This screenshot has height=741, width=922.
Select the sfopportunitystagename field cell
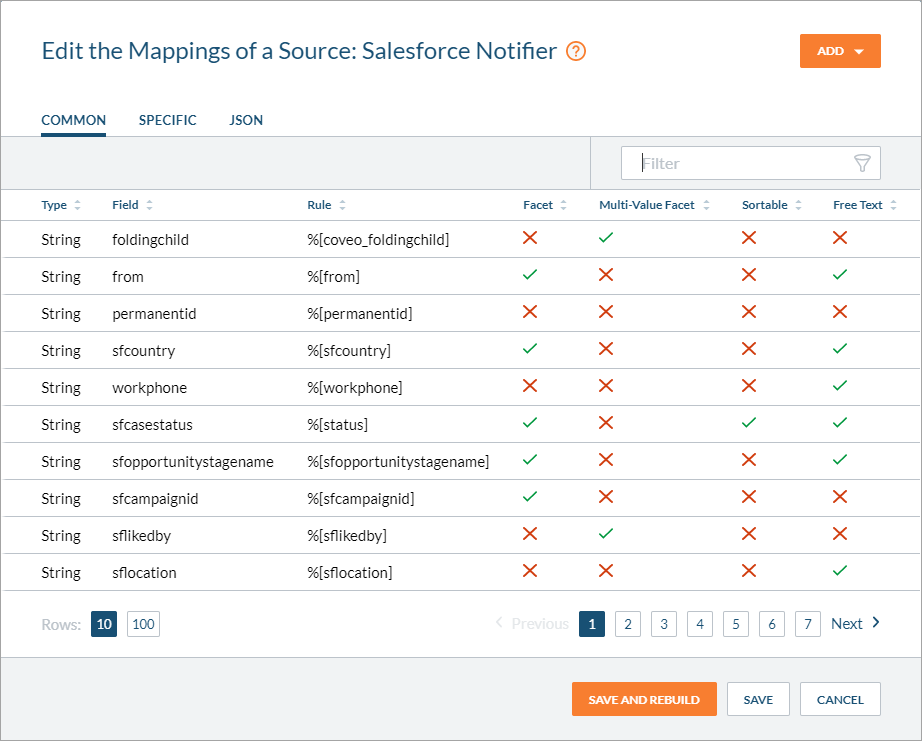(193, 462)
